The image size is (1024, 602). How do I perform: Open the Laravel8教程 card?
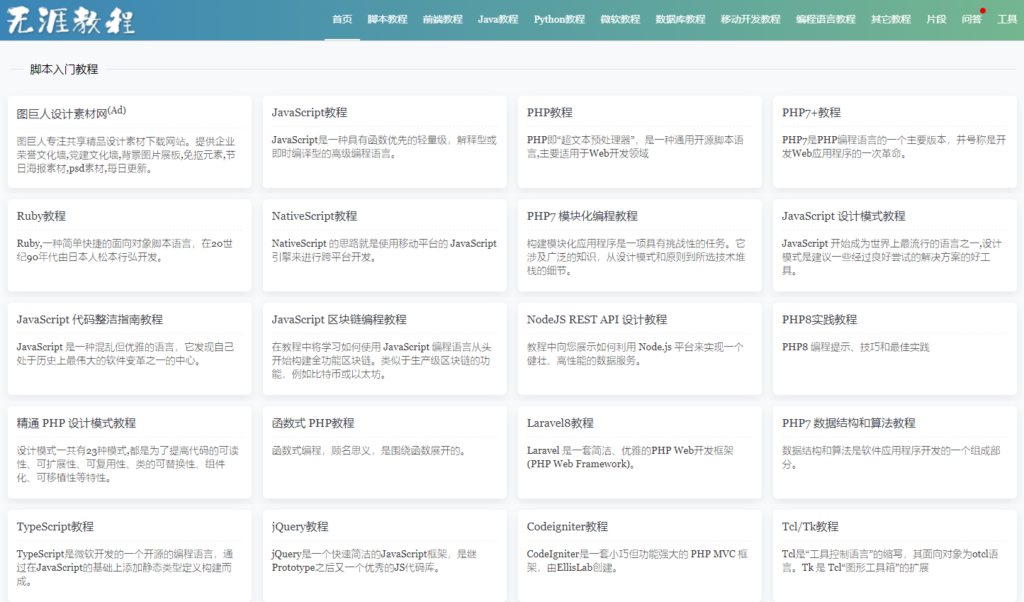pos(559,423)
